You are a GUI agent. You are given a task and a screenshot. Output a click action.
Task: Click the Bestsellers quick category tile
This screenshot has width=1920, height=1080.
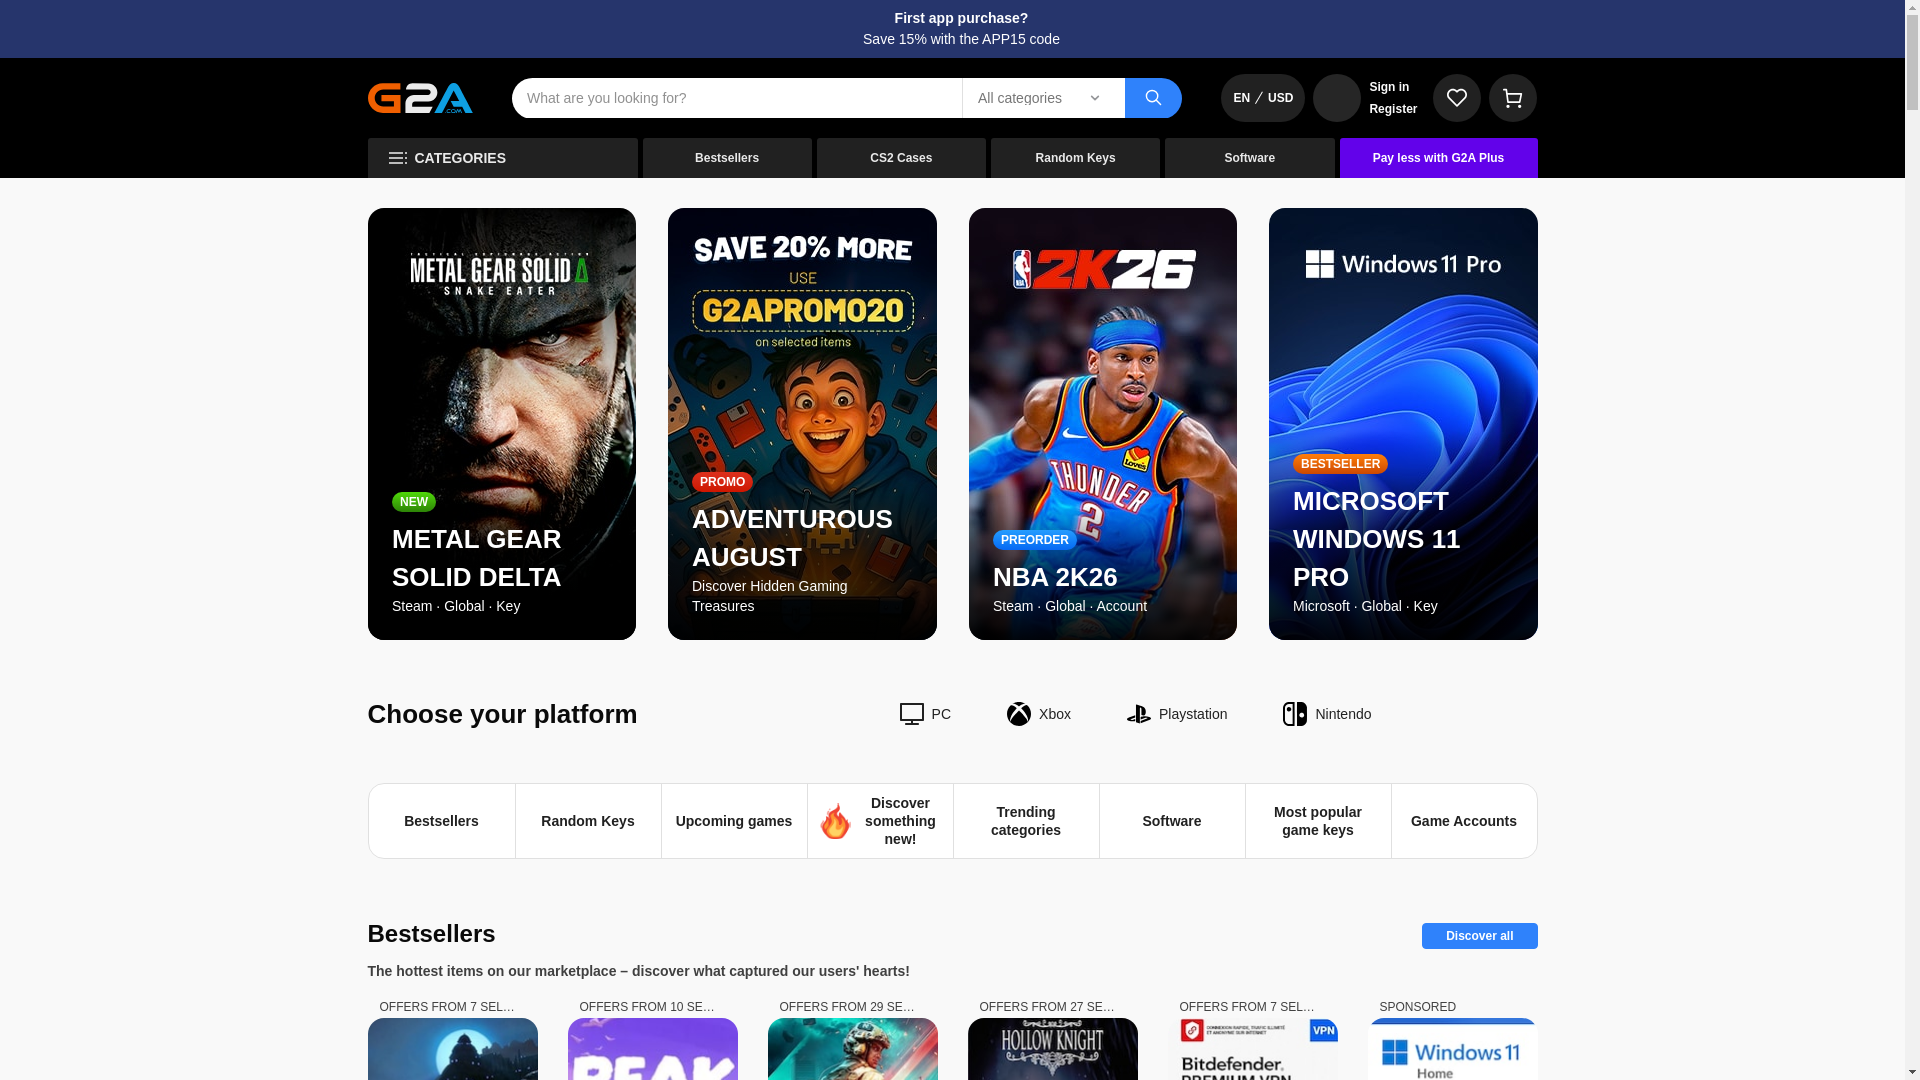coord(441,821)
